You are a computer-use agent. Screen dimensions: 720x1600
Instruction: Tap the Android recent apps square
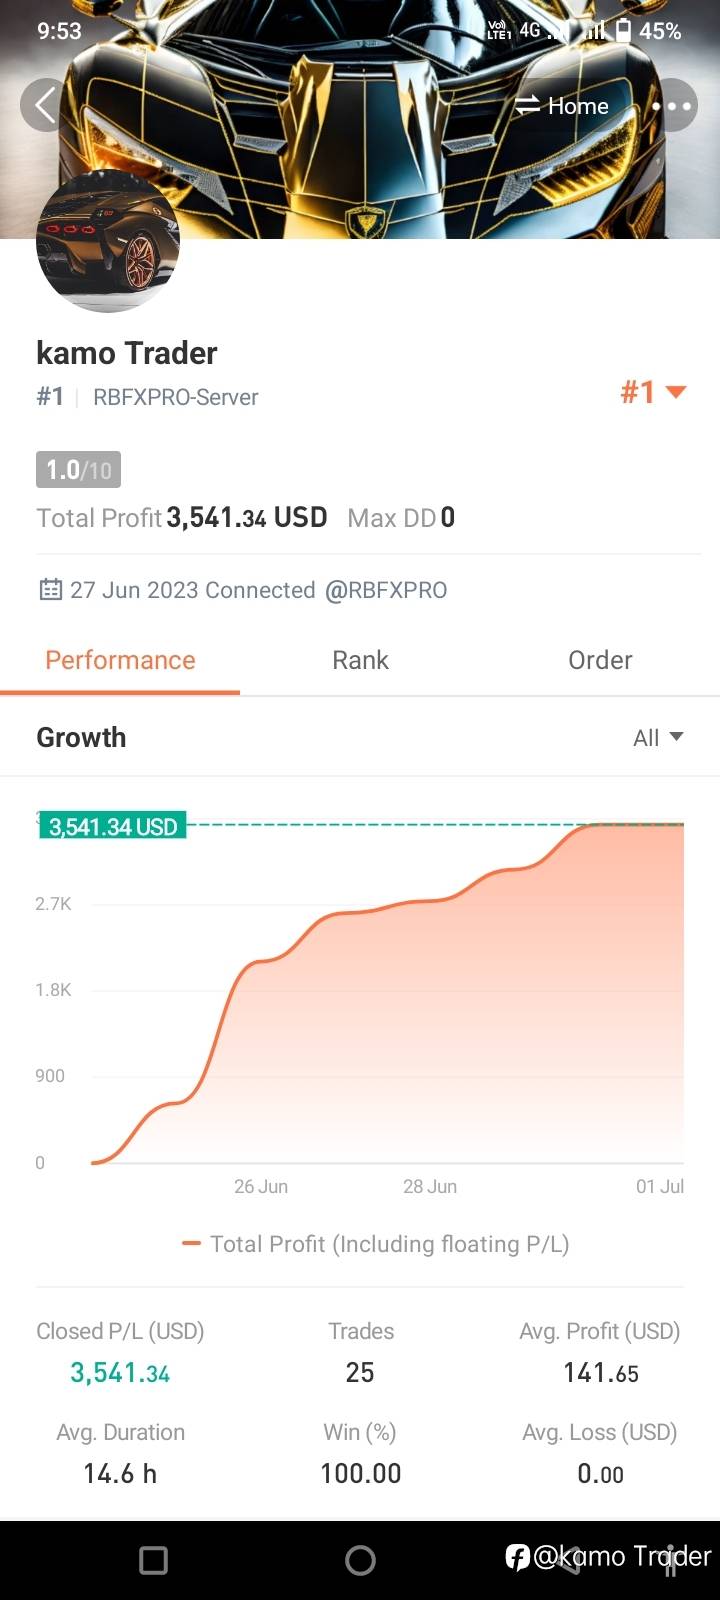[153, 1560]
